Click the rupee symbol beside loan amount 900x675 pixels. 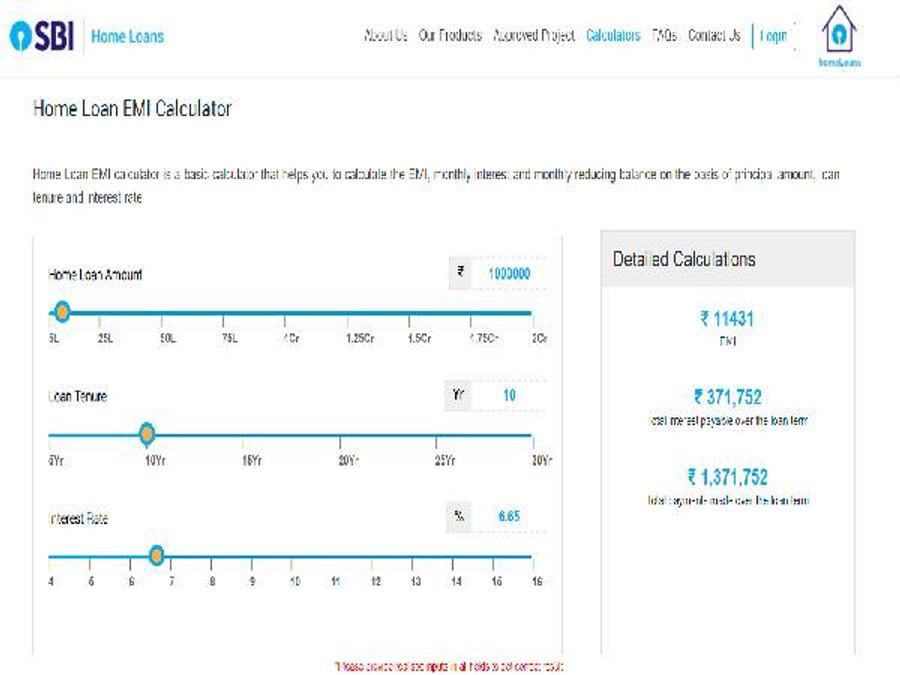(x=460, y=272)
